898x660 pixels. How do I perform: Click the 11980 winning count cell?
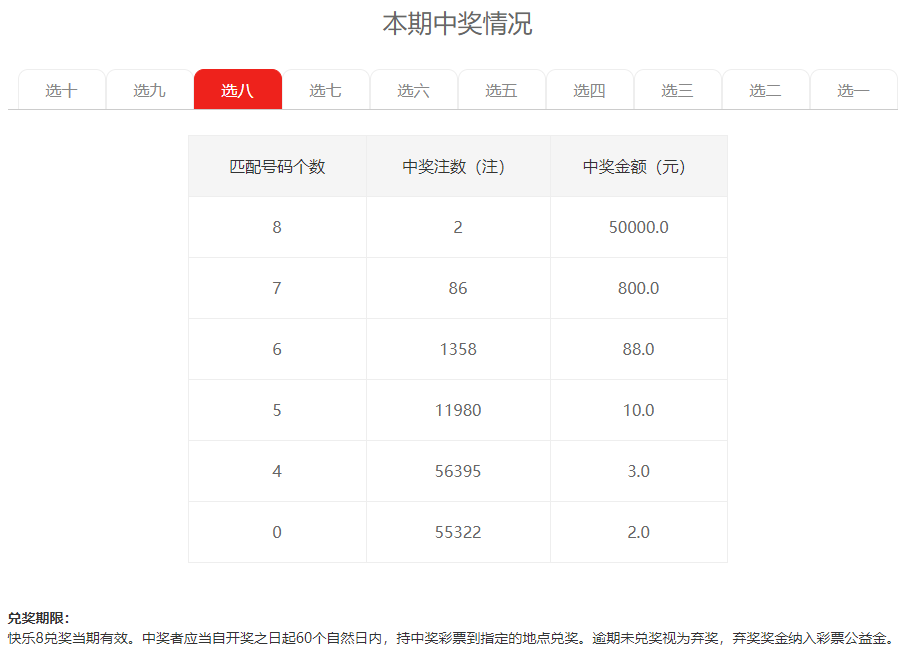[x=458, y=411]
